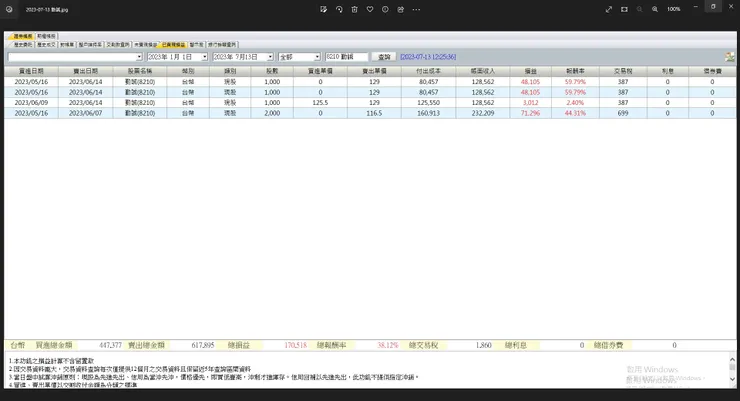Viewport: 740px width, 401px height.
Task: Click the 股數 column header
Action: coord(272,71)
